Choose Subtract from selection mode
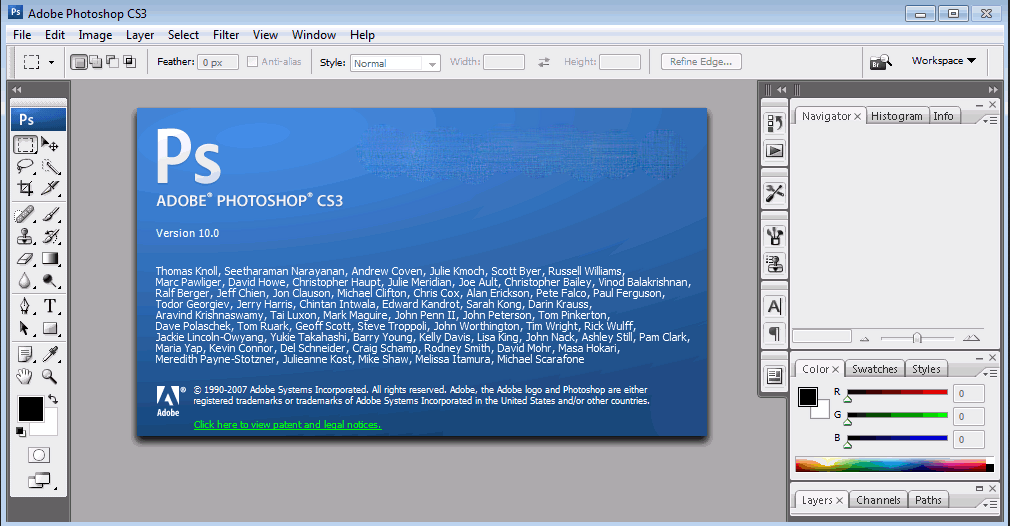 point(112,62)
